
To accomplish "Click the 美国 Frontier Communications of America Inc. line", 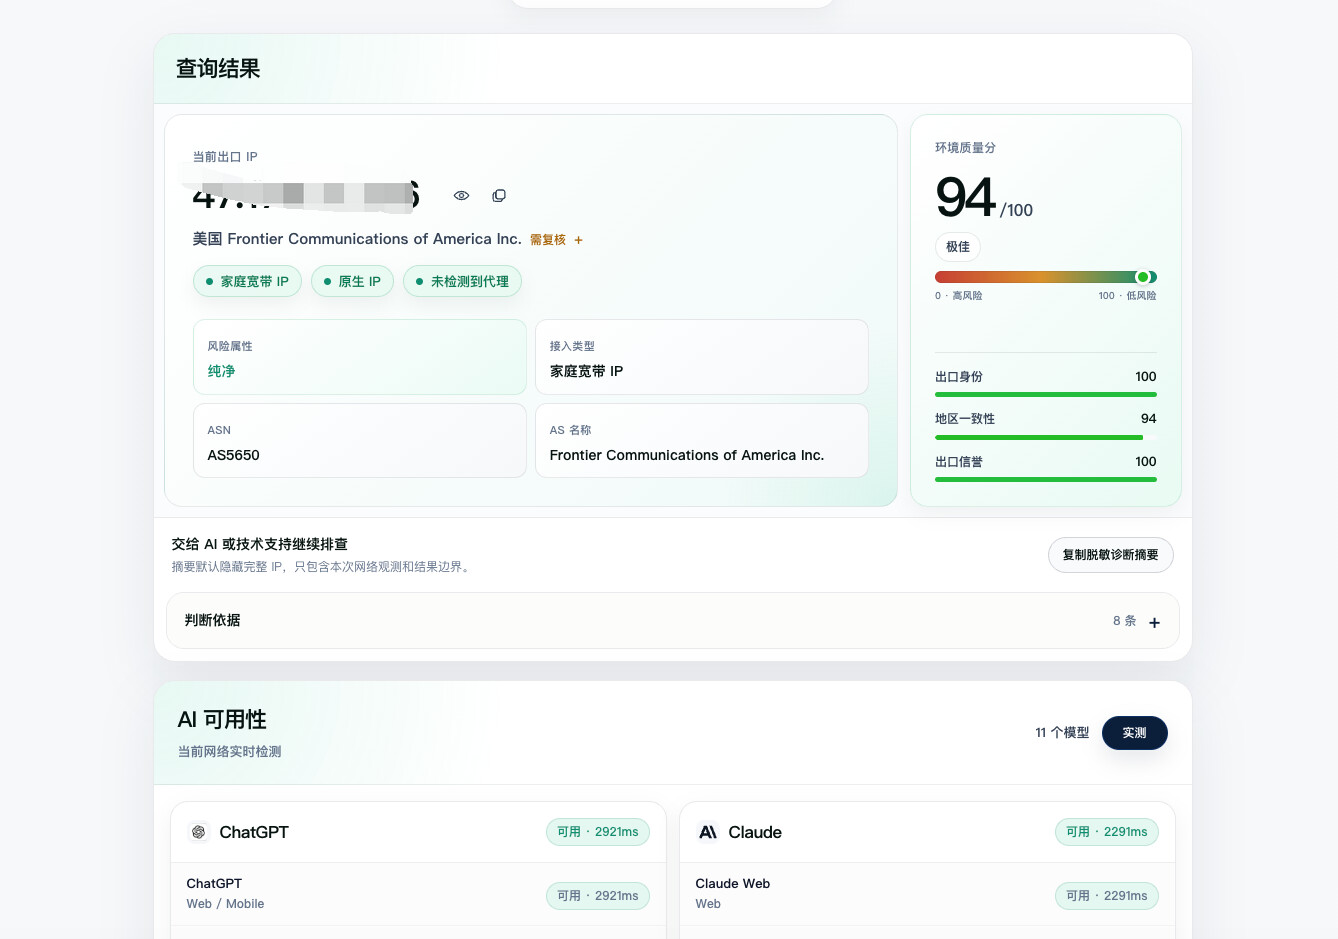I will coord(357,239).
